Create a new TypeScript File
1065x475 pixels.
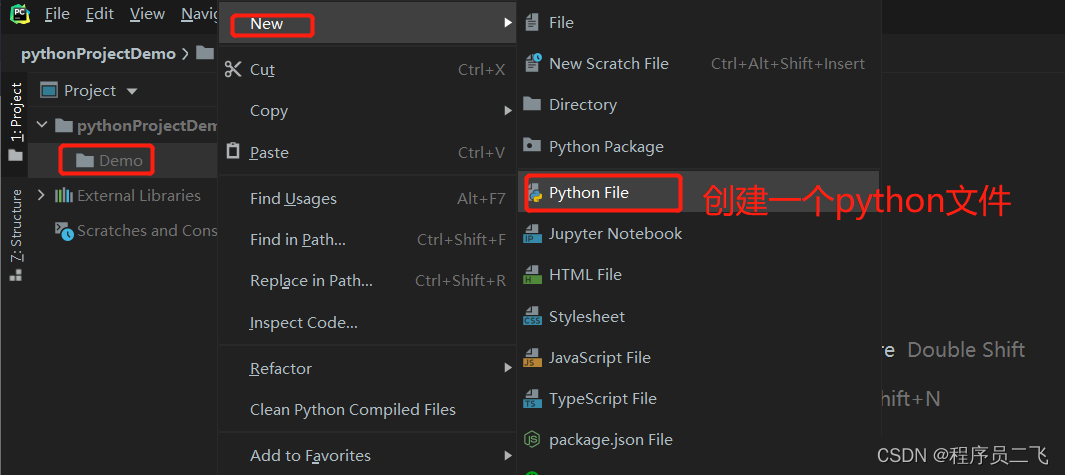(x=698, y=399)
